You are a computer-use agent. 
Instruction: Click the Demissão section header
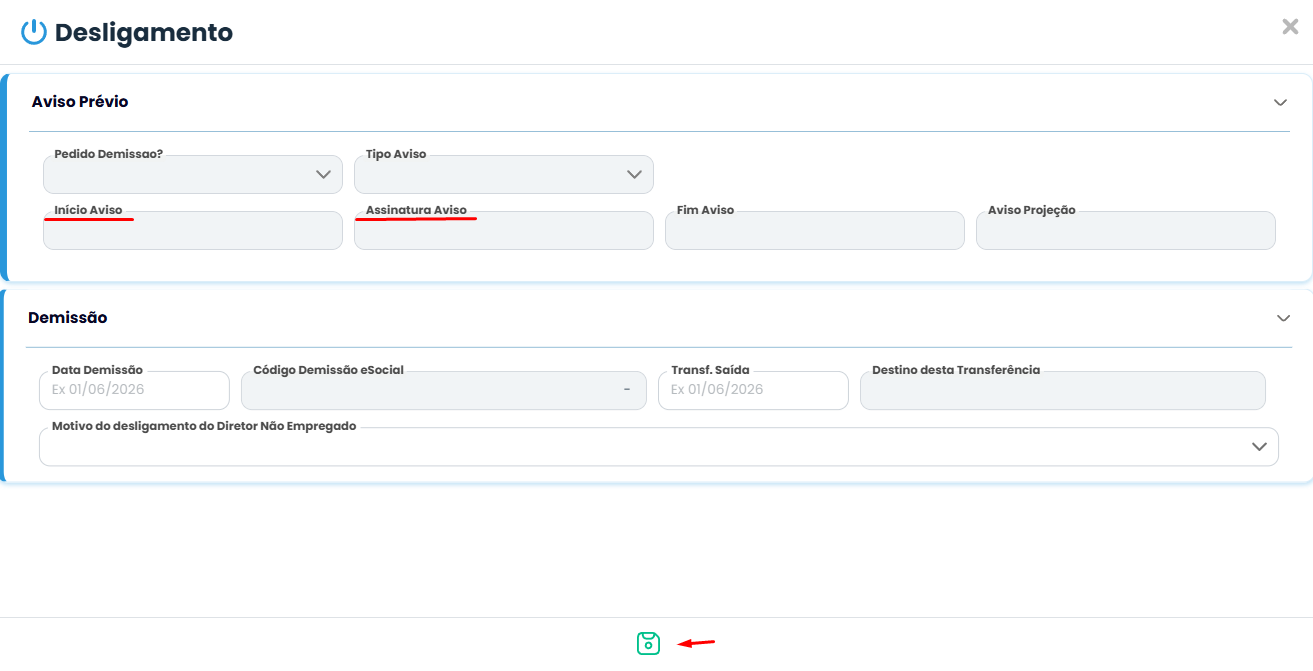68,318
